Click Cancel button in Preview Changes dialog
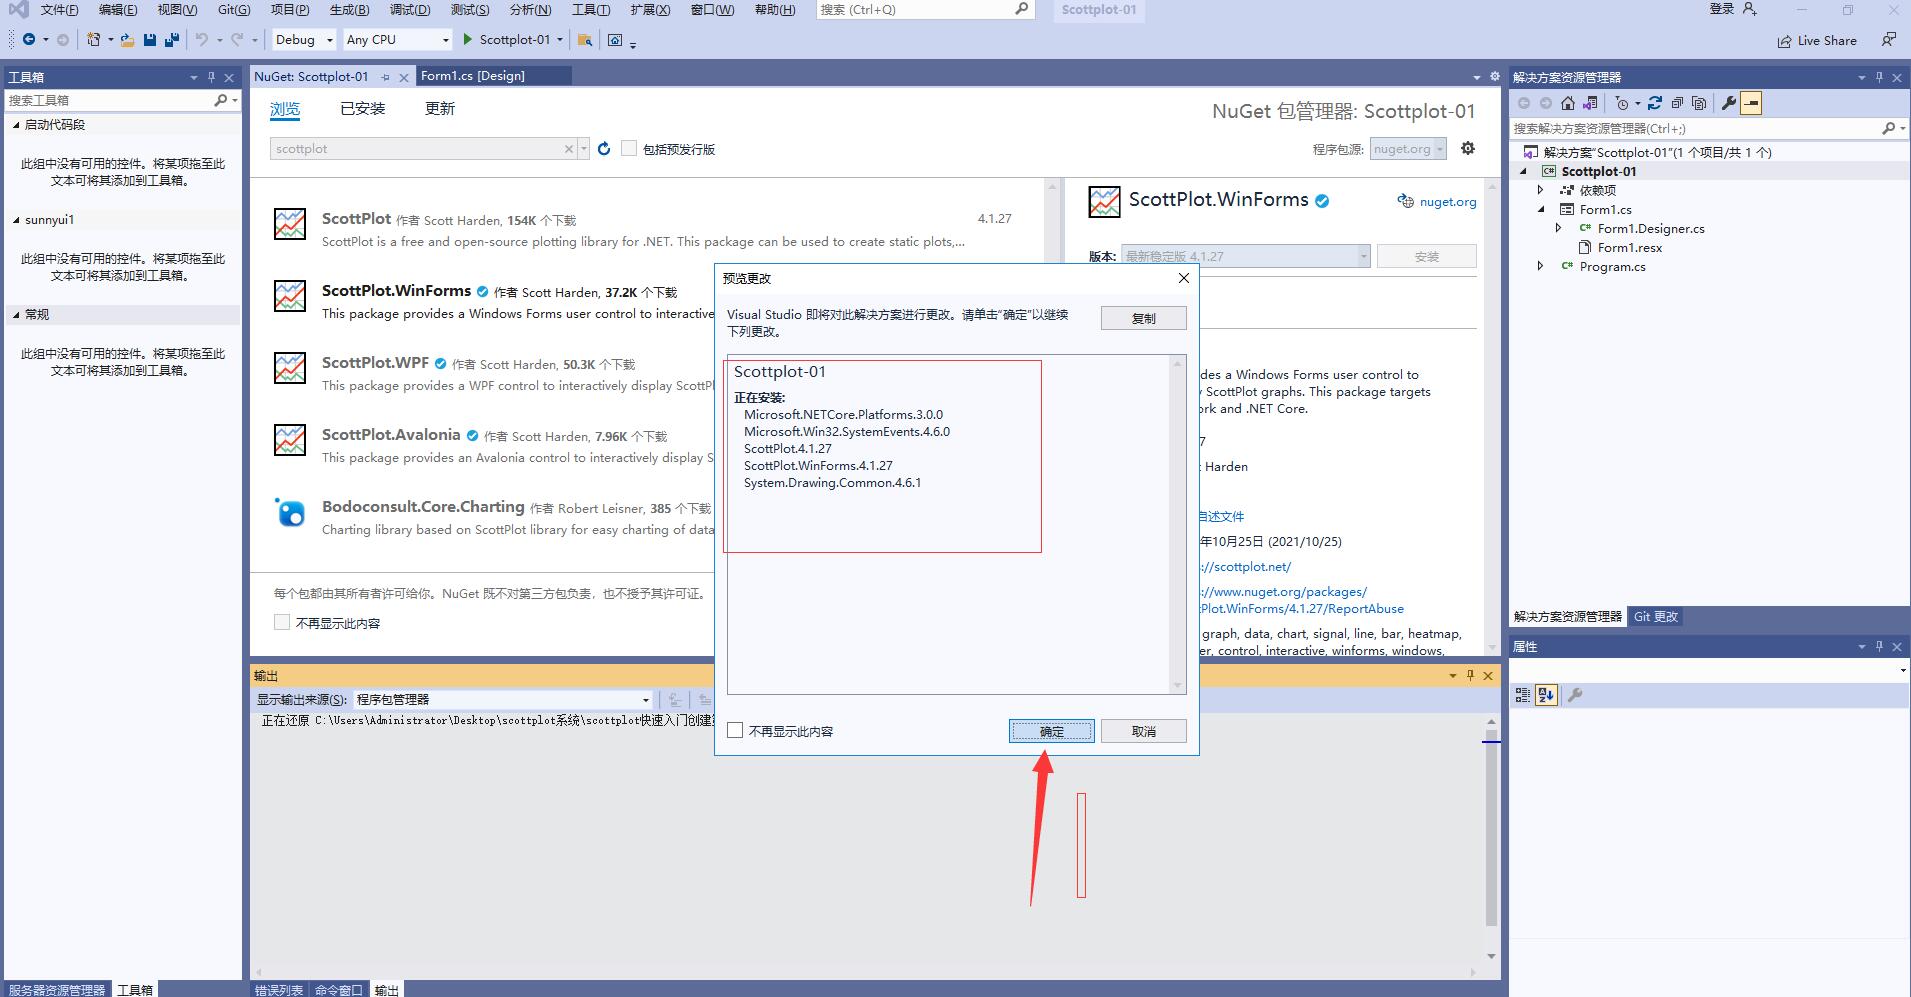Viewport: 1911px width, 997px height. [1144, 731]
